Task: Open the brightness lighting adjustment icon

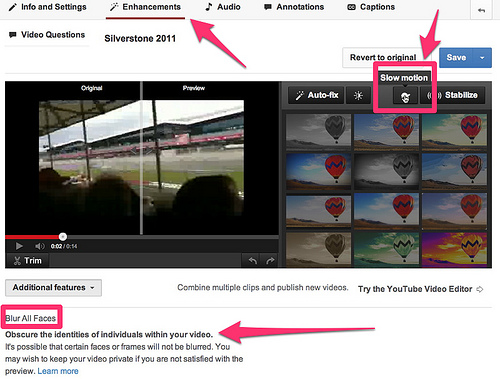Action: (358, 96)
